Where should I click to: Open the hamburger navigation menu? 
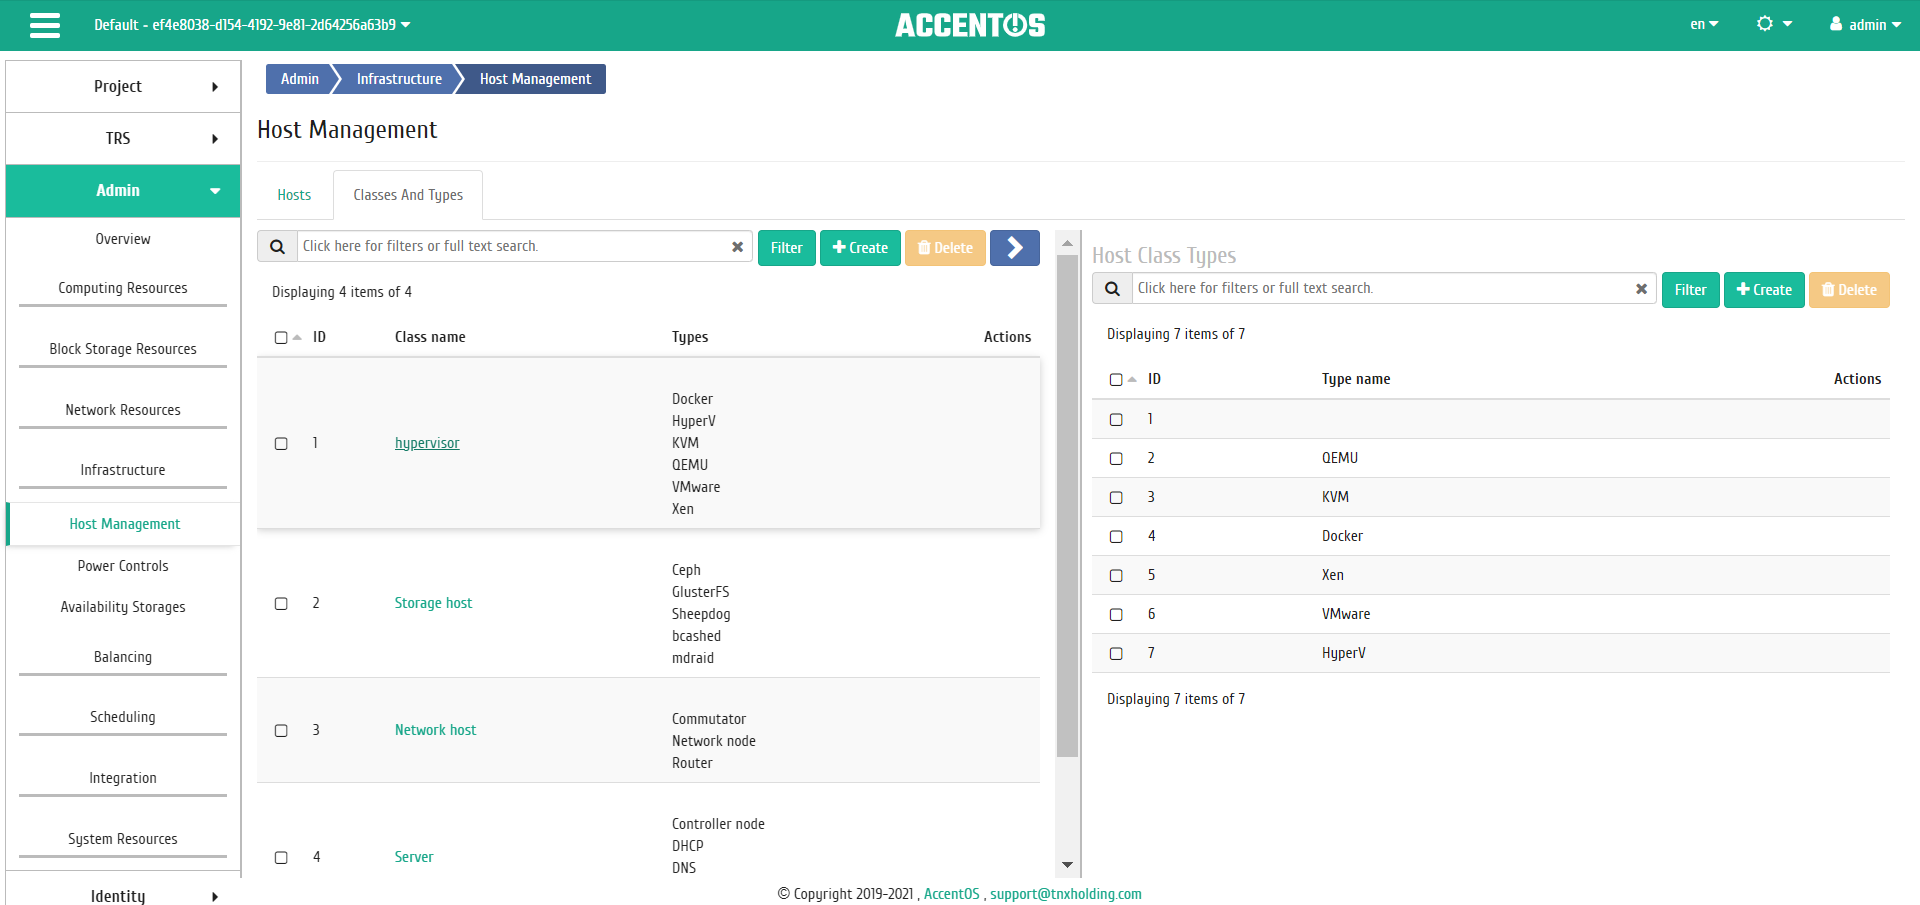[45, 25]
